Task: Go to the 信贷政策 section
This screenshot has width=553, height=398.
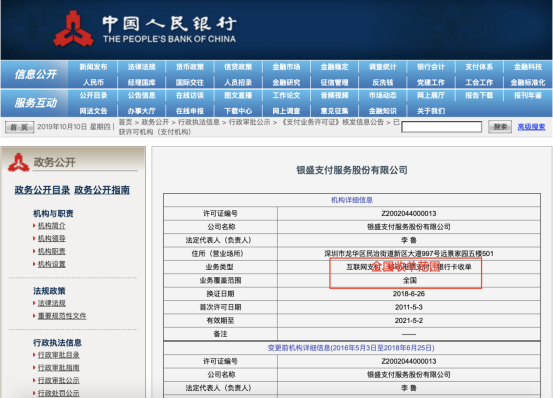Action: (238, 67)
